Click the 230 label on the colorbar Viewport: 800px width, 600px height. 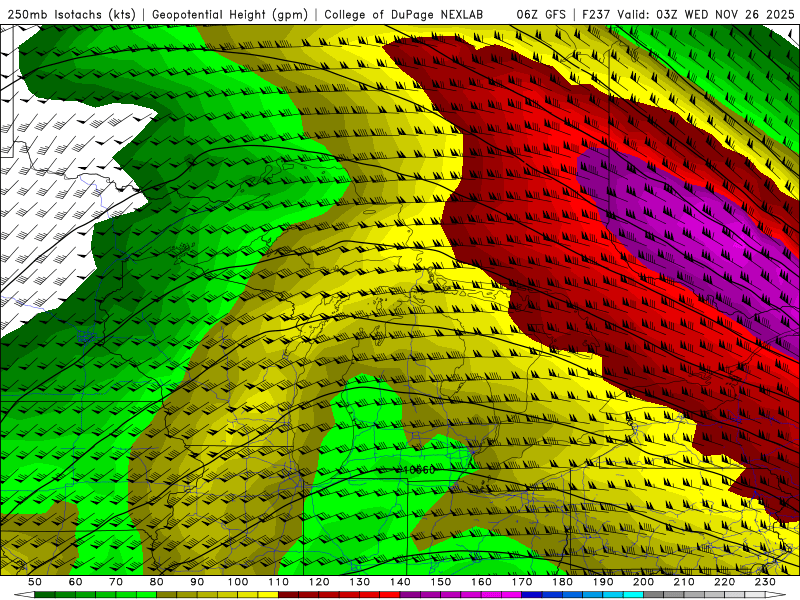(765, 582)
